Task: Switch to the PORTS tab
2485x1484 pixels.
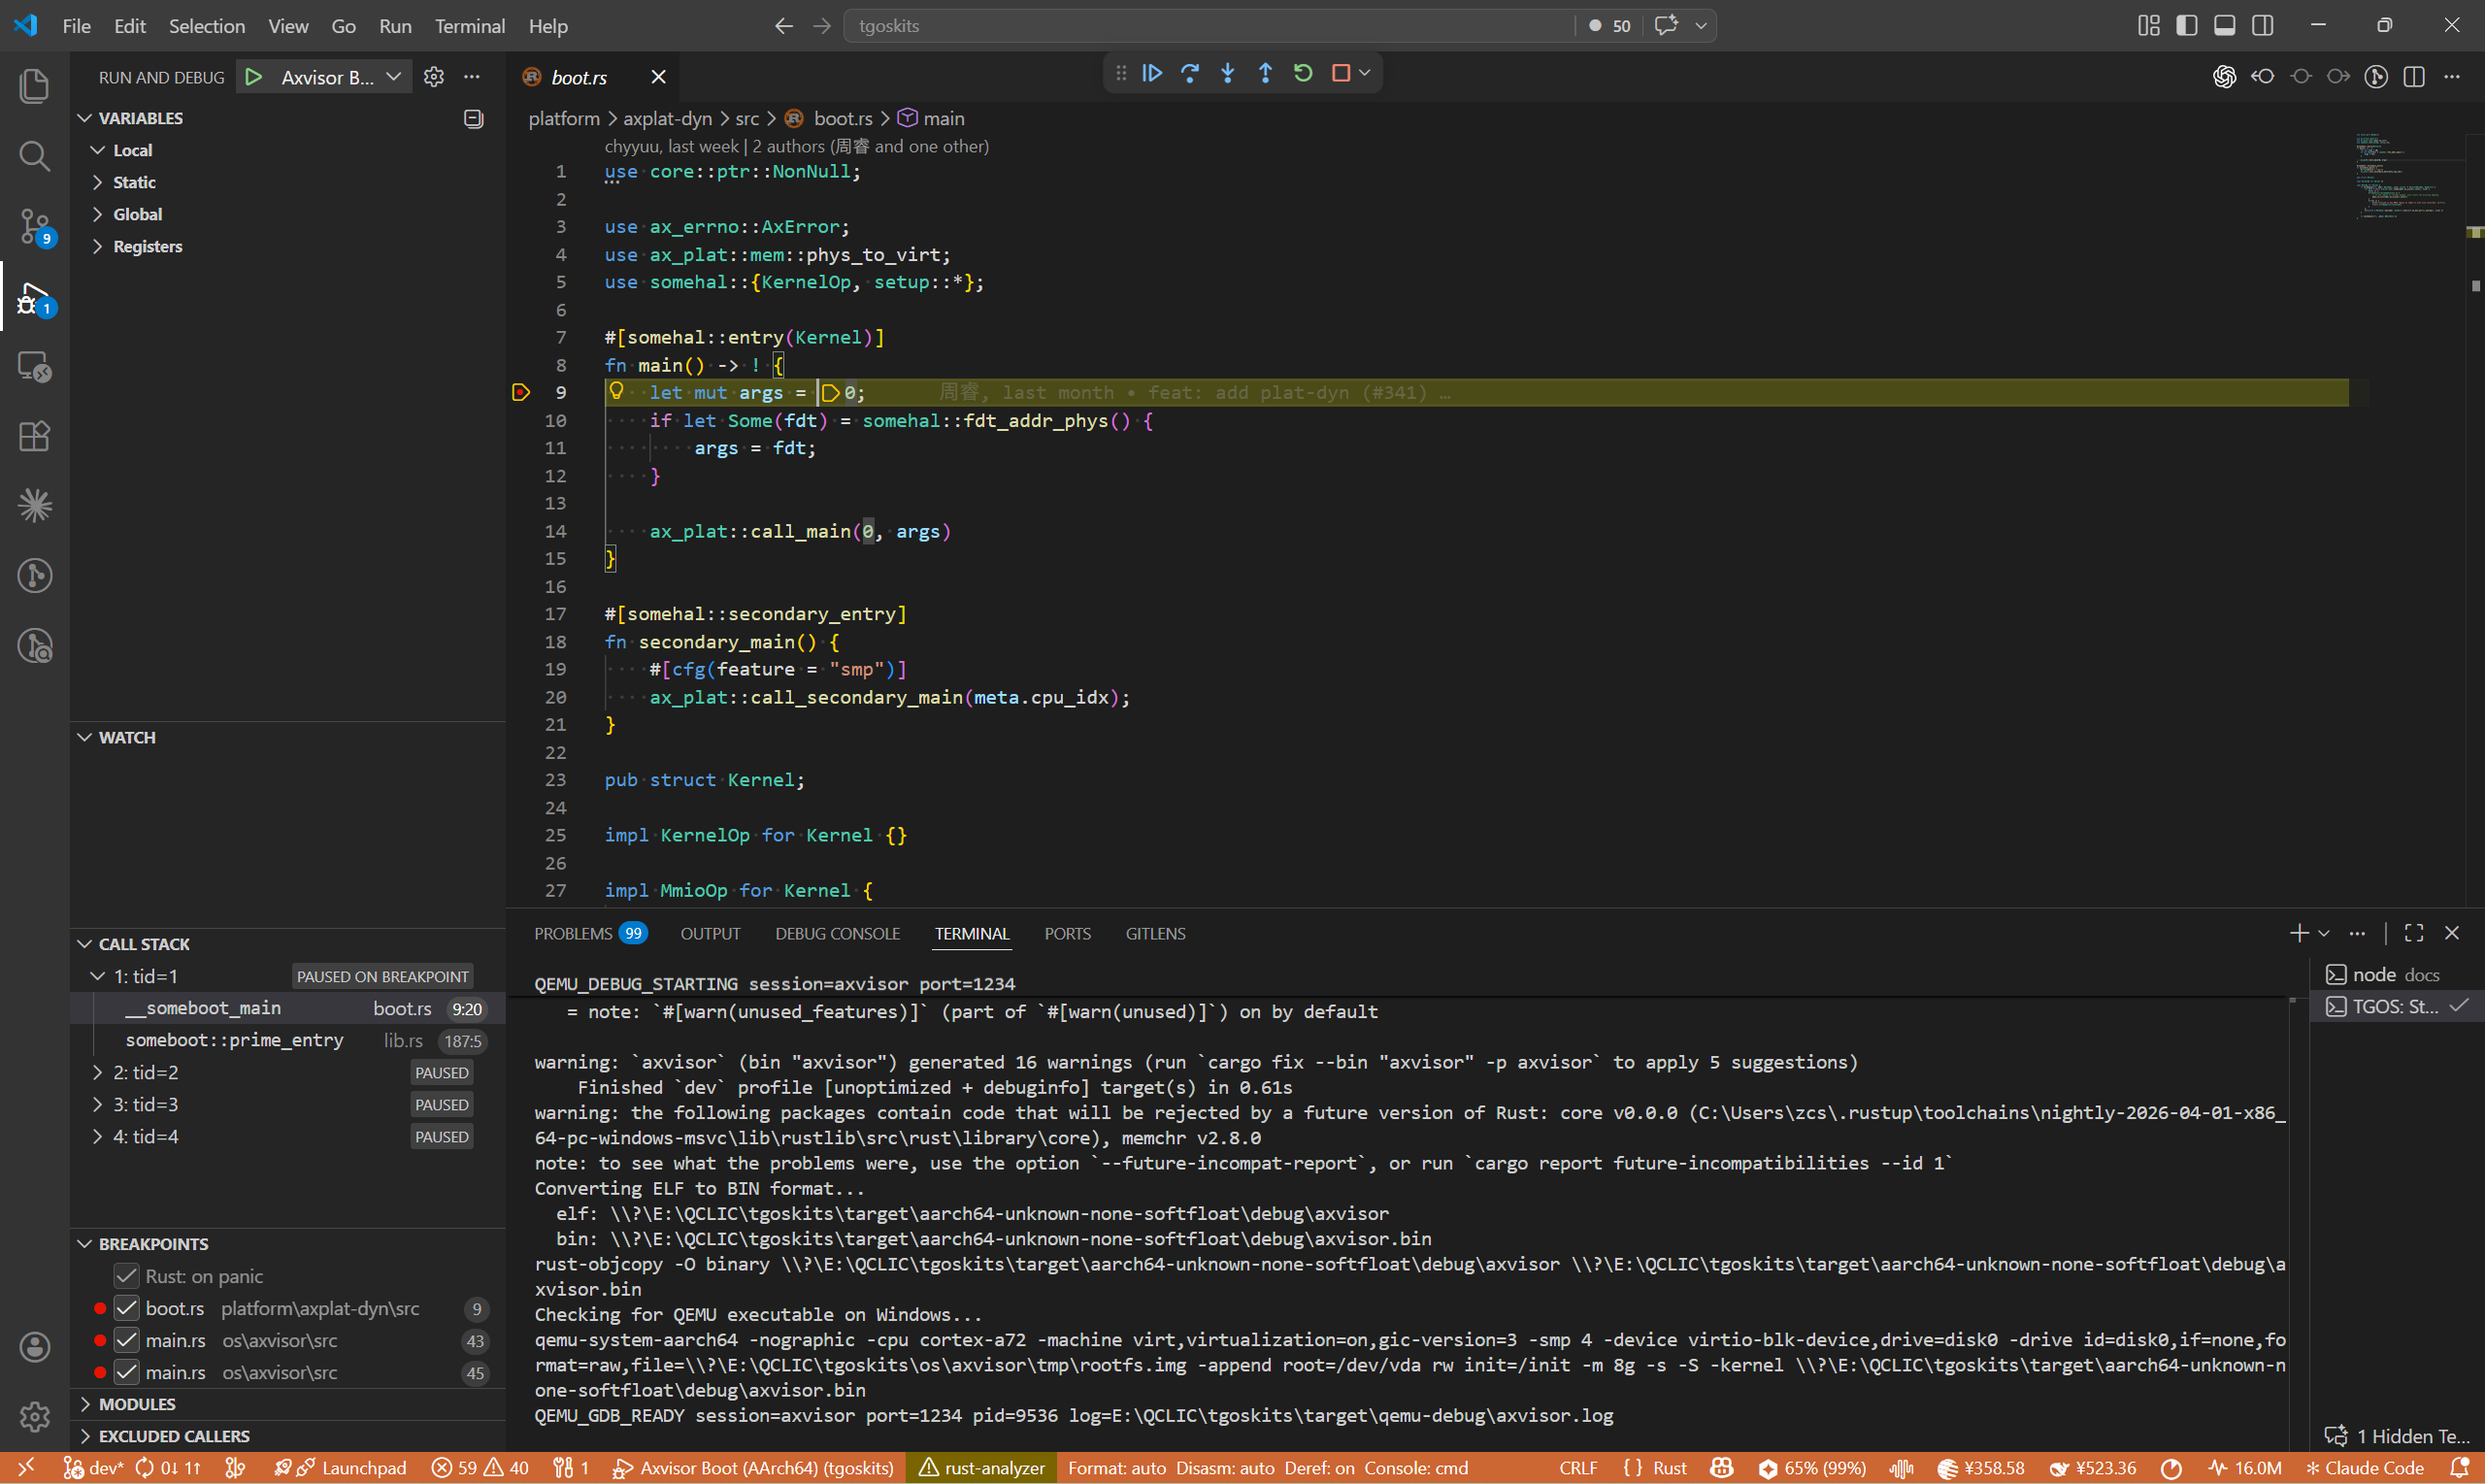Action: tap(1067, 933)
